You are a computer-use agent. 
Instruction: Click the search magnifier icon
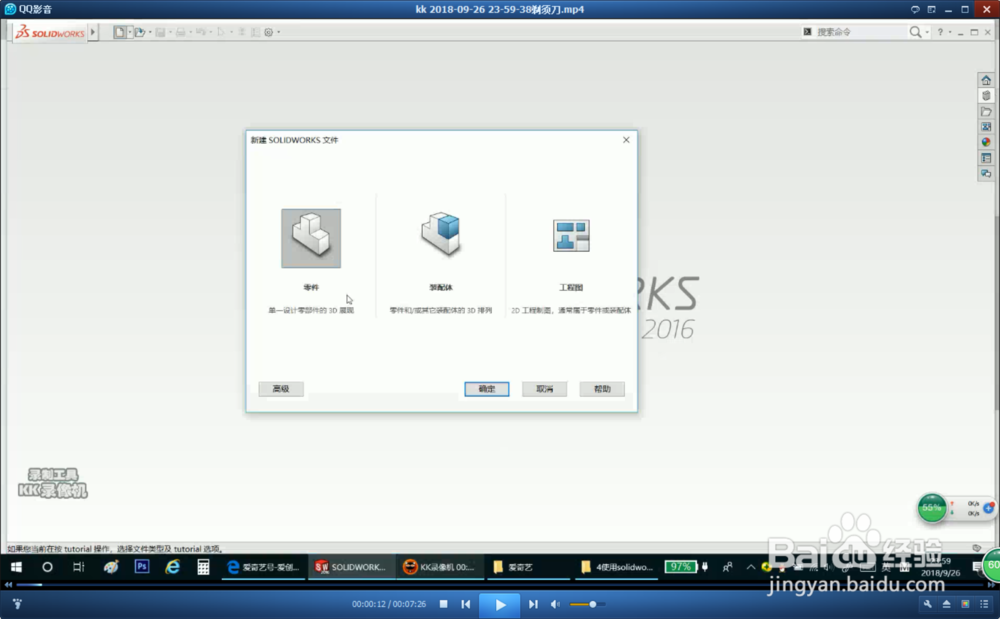point(915,32)
